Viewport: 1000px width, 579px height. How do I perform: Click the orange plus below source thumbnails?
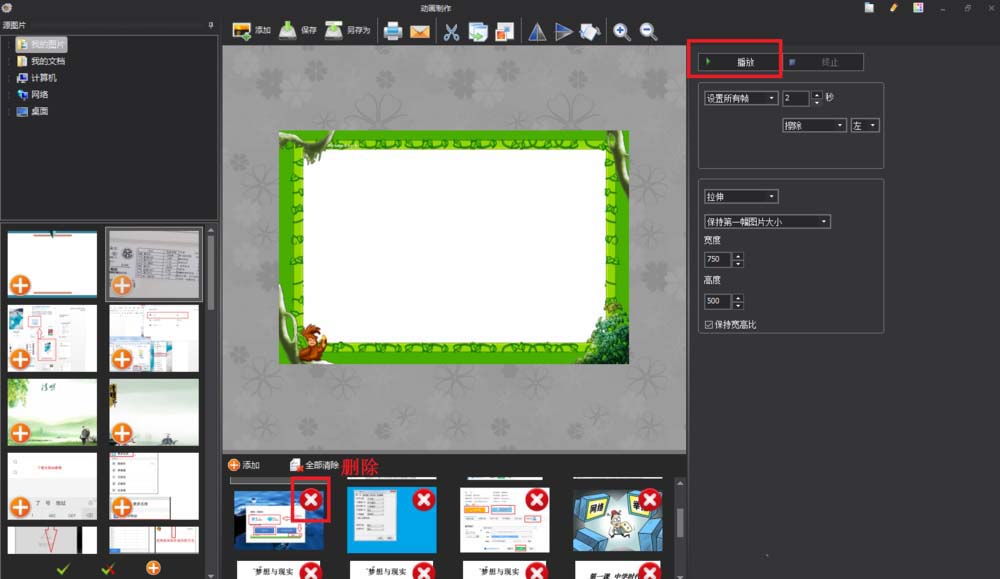pyautogui.click(x=153, y=568)
